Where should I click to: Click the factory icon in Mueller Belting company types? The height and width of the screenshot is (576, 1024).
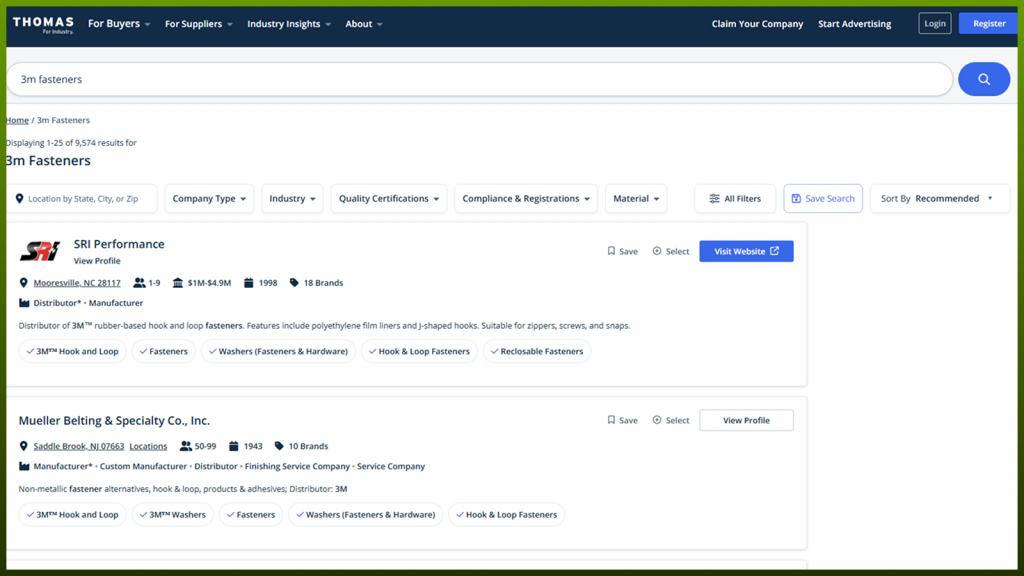24,466
